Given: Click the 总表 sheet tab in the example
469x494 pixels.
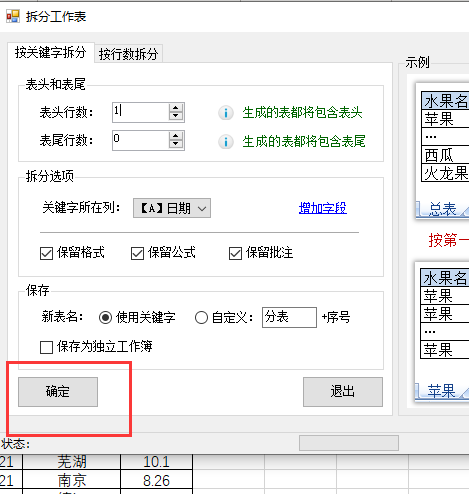Looking at the screenshot, I should pos(442,209).
